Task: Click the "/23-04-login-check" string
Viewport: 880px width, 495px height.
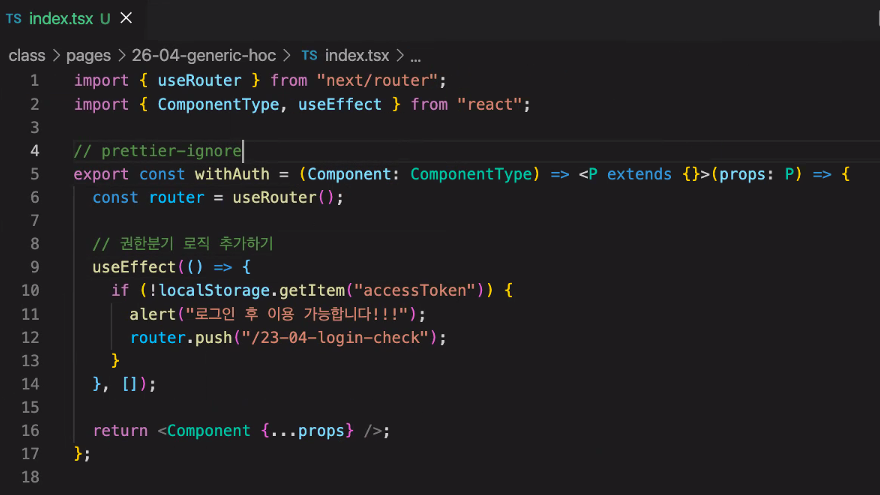Action: pyautogui.click(x=335, y=338)
